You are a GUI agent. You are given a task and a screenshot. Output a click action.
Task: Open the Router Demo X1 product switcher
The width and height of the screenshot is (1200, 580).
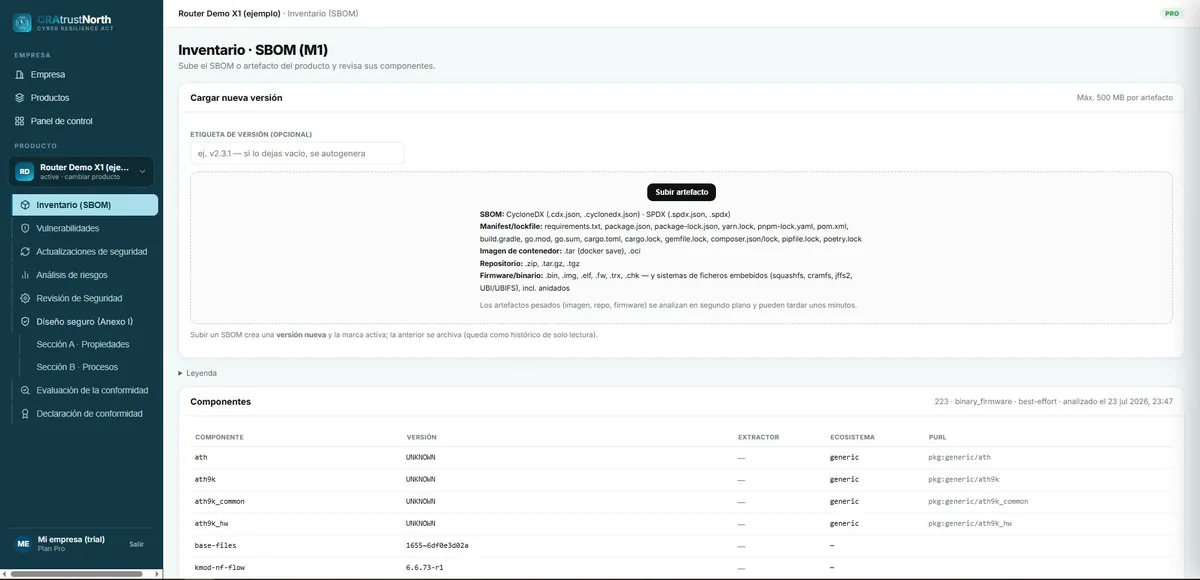click(83, 172)
